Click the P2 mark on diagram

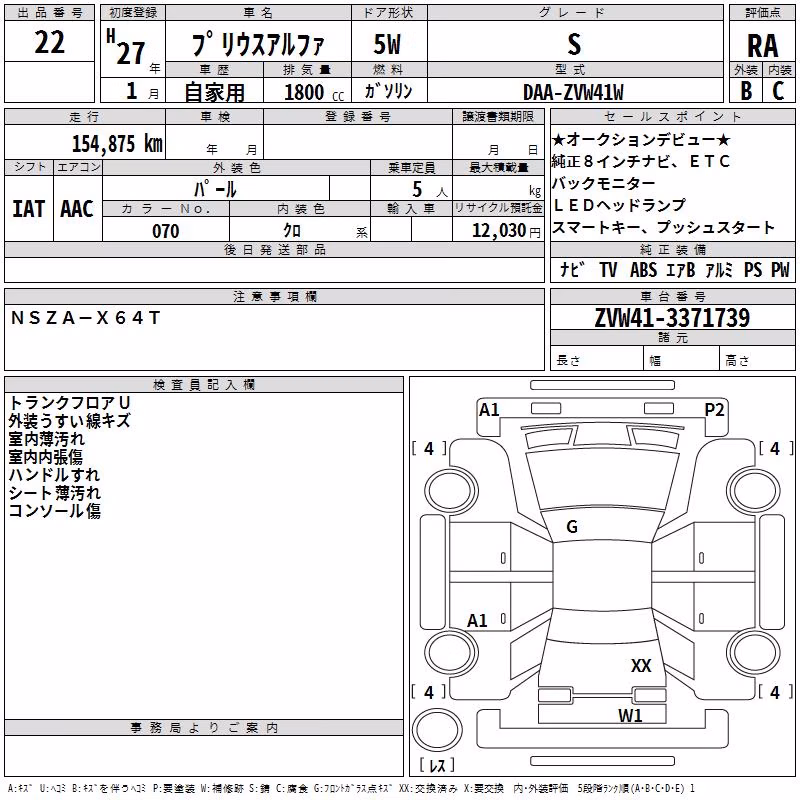point(714,410)
